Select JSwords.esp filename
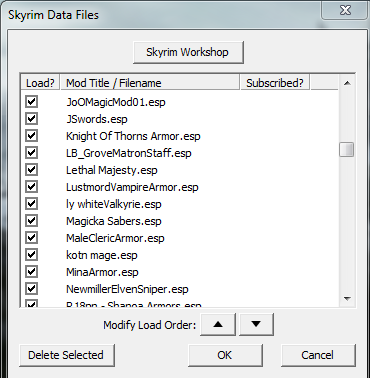This screenshot has width=370, height=378. click(97, 119)
